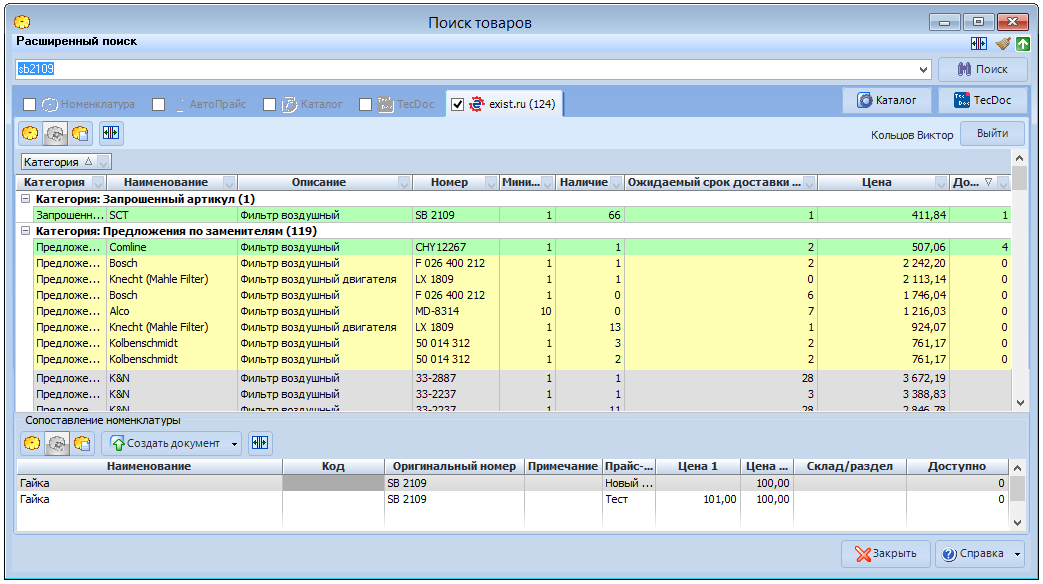The image size is (1043, 584).
Task: Click the column-fit icon next to Создать документ
Action: pos(260,443)
